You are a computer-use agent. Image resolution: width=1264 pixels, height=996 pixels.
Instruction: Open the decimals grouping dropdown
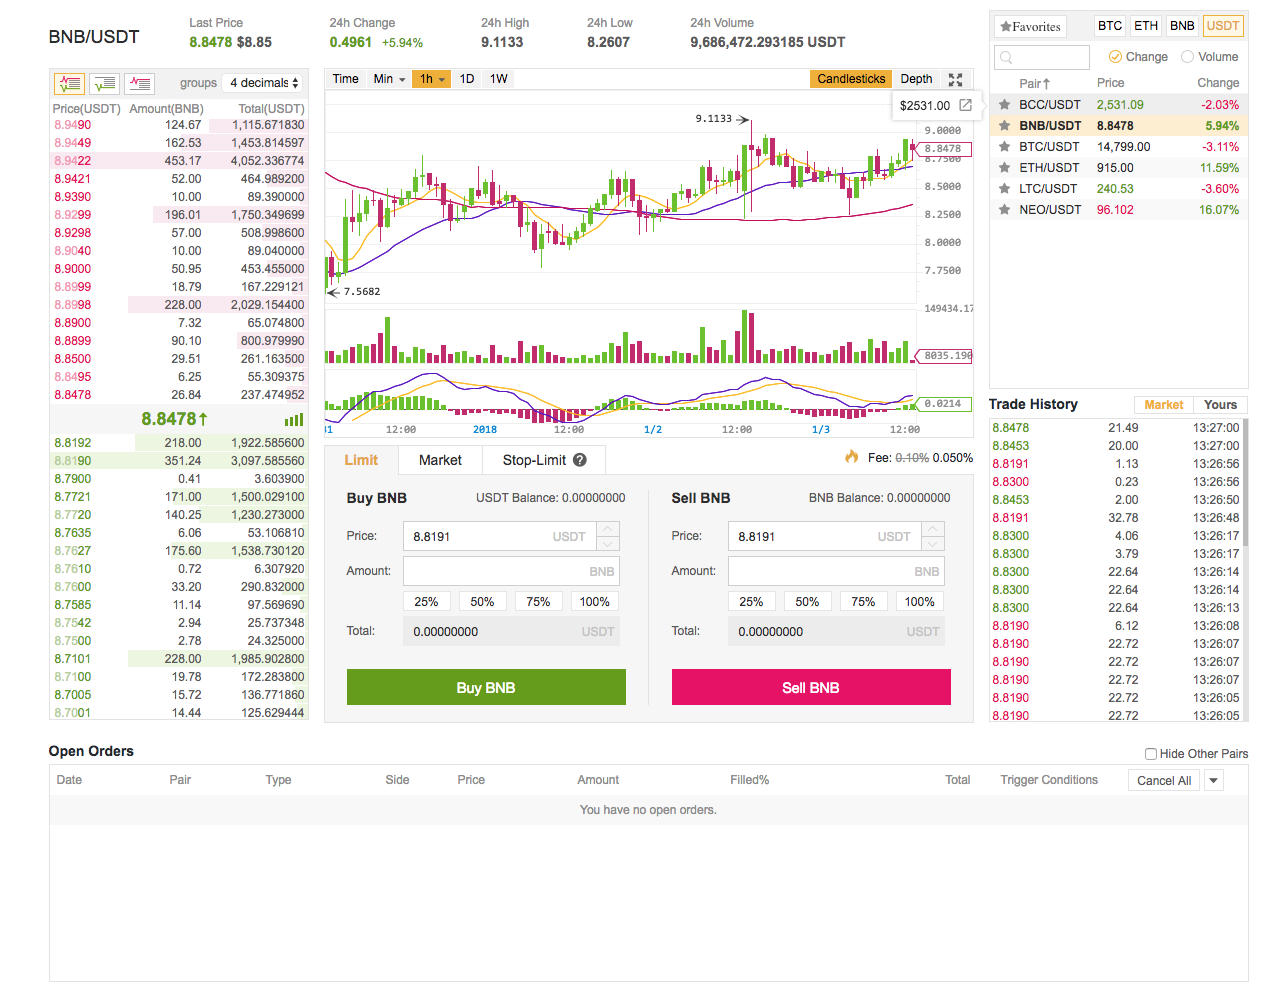pos(265,83)
